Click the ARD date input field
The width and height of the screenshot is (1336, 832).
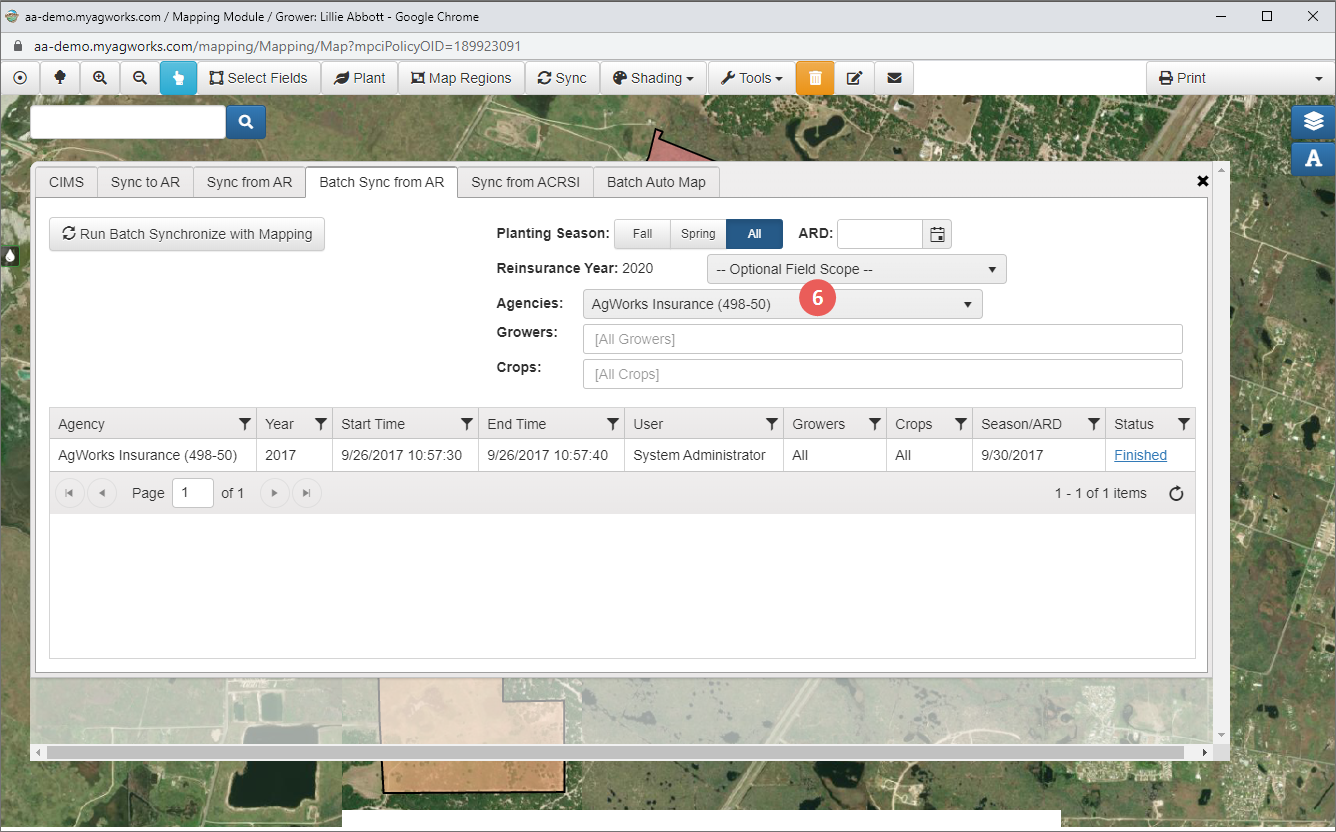click(x=880, y=234)
